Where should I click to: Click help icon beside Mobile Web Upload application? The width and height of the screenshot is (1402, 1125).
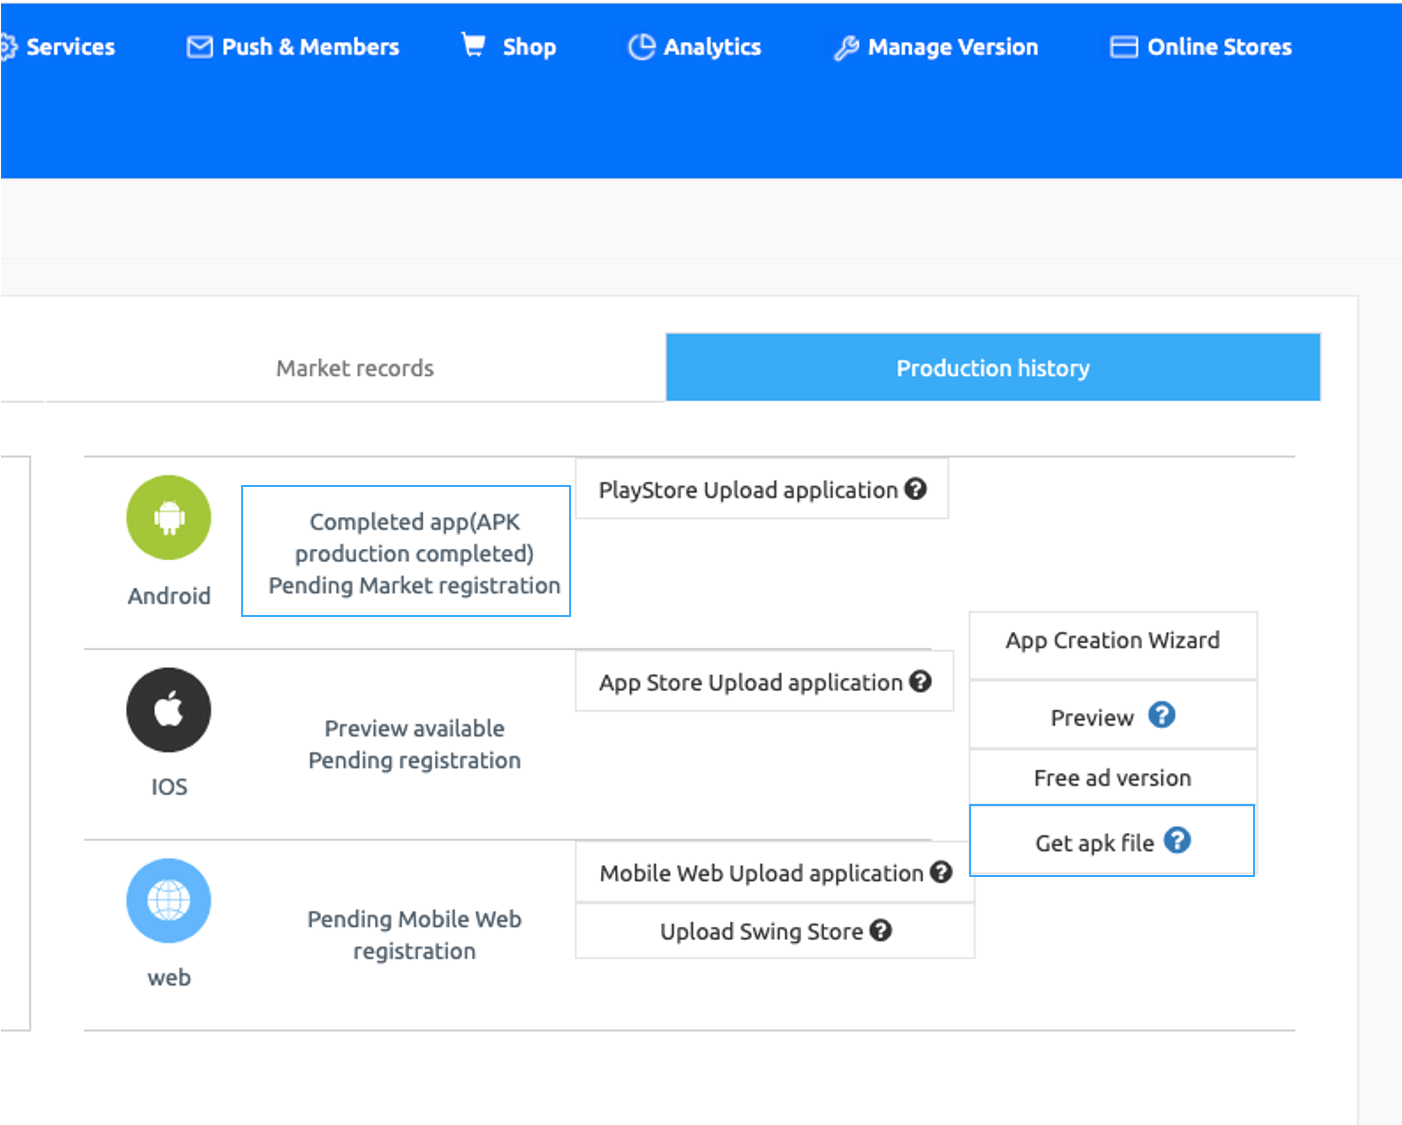tap(941, 872)
